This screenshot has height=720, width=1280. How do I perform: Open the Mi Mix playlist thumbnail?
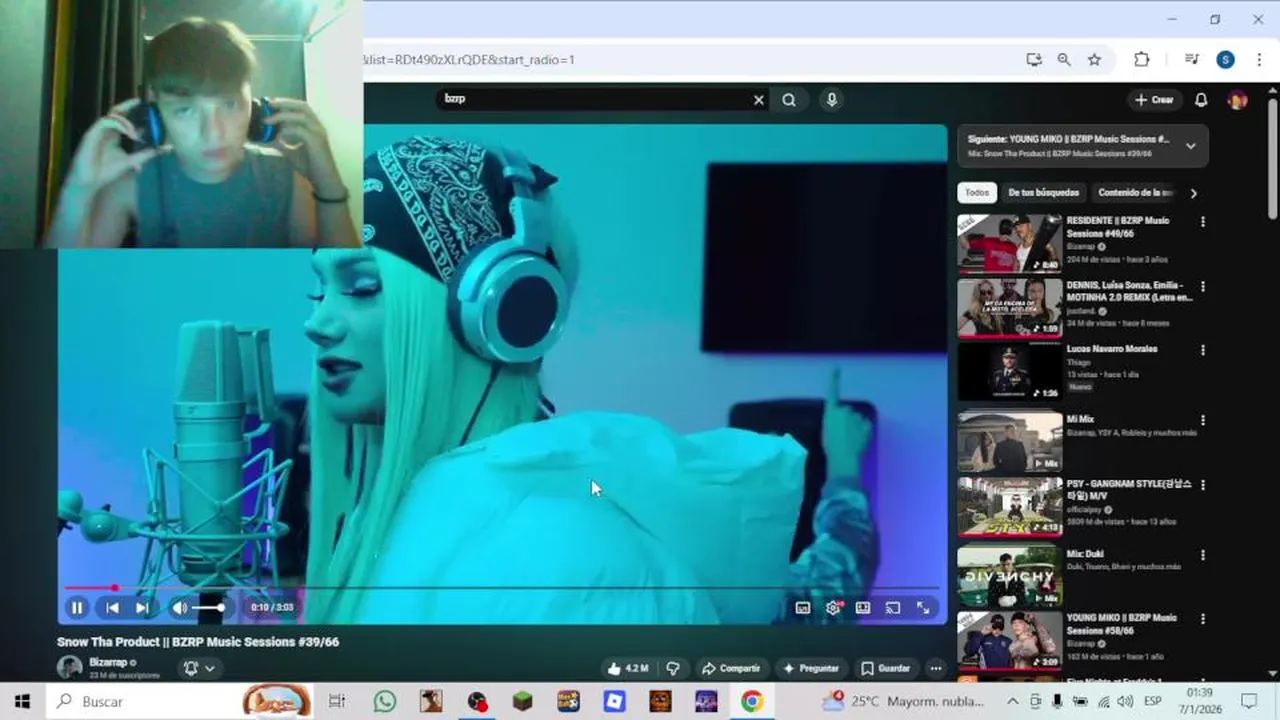1009,441
